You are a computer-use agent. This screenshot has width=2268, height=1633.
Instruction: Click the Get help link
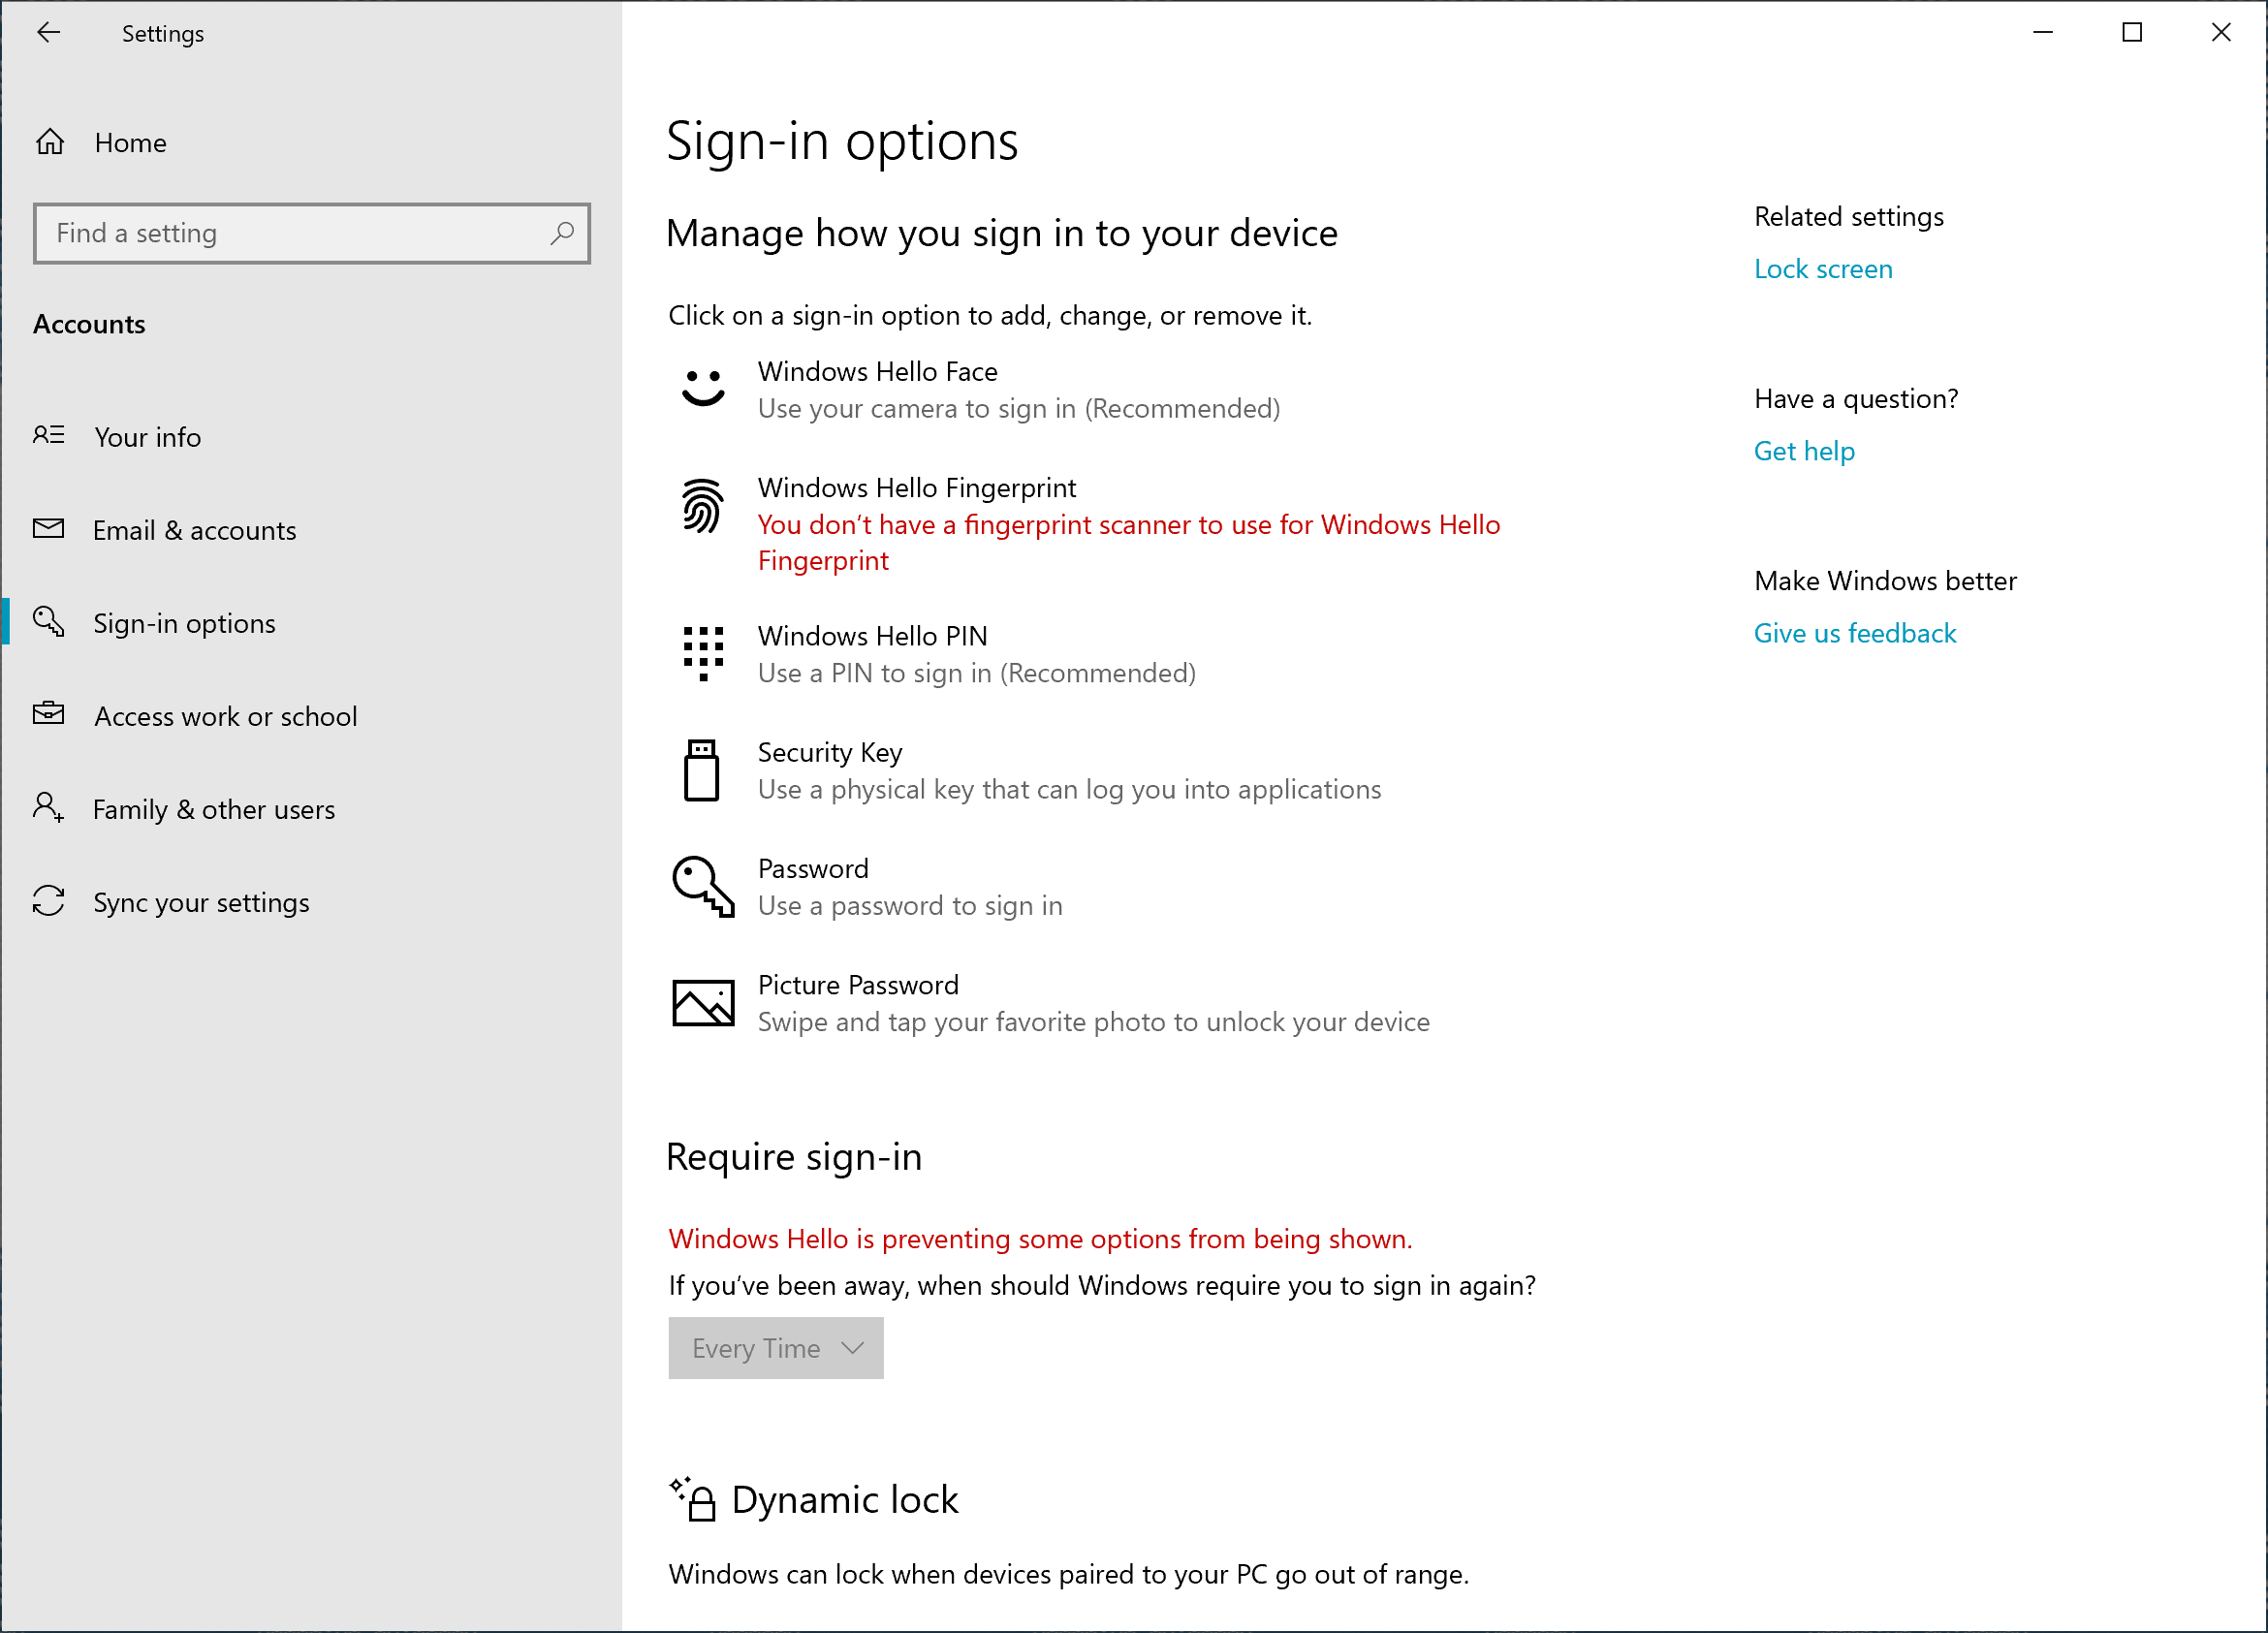(1803, 451)
